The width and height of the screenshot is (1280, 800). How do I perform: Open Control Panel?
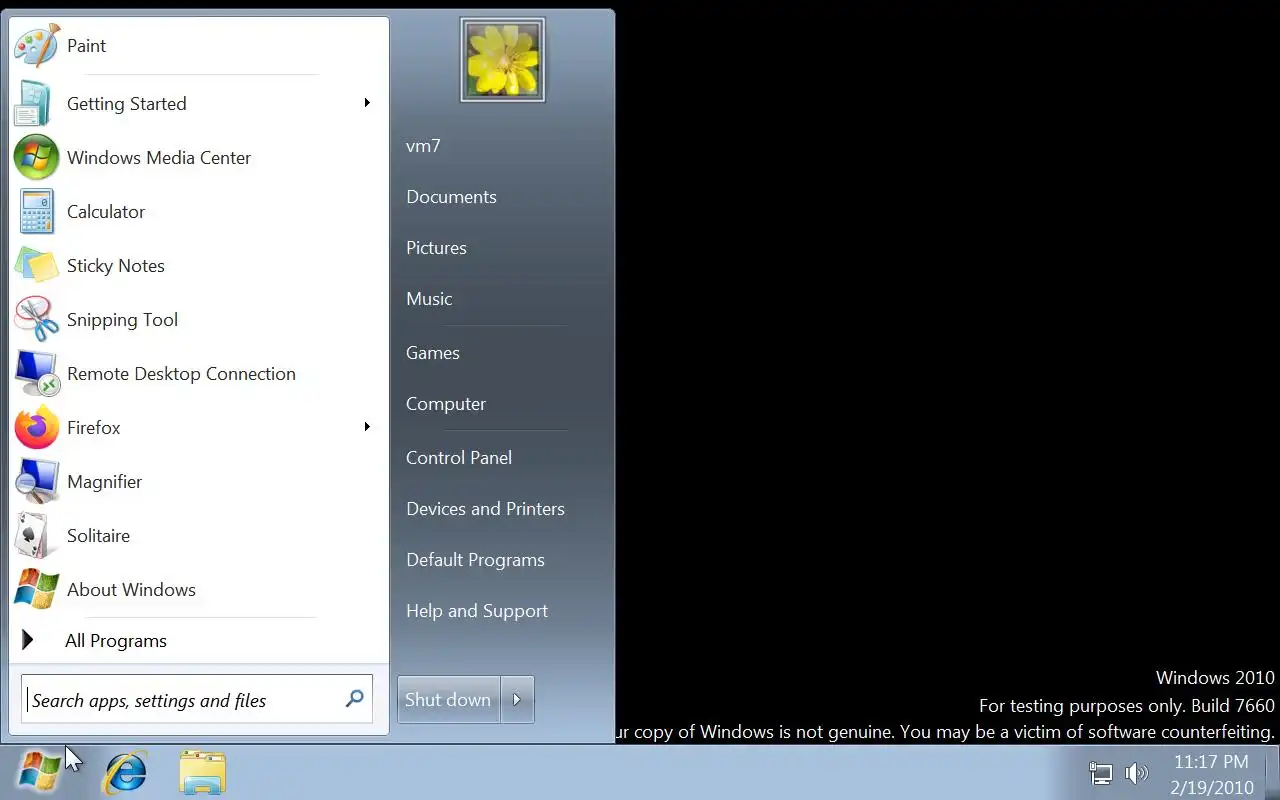click(x=459, y=458)
